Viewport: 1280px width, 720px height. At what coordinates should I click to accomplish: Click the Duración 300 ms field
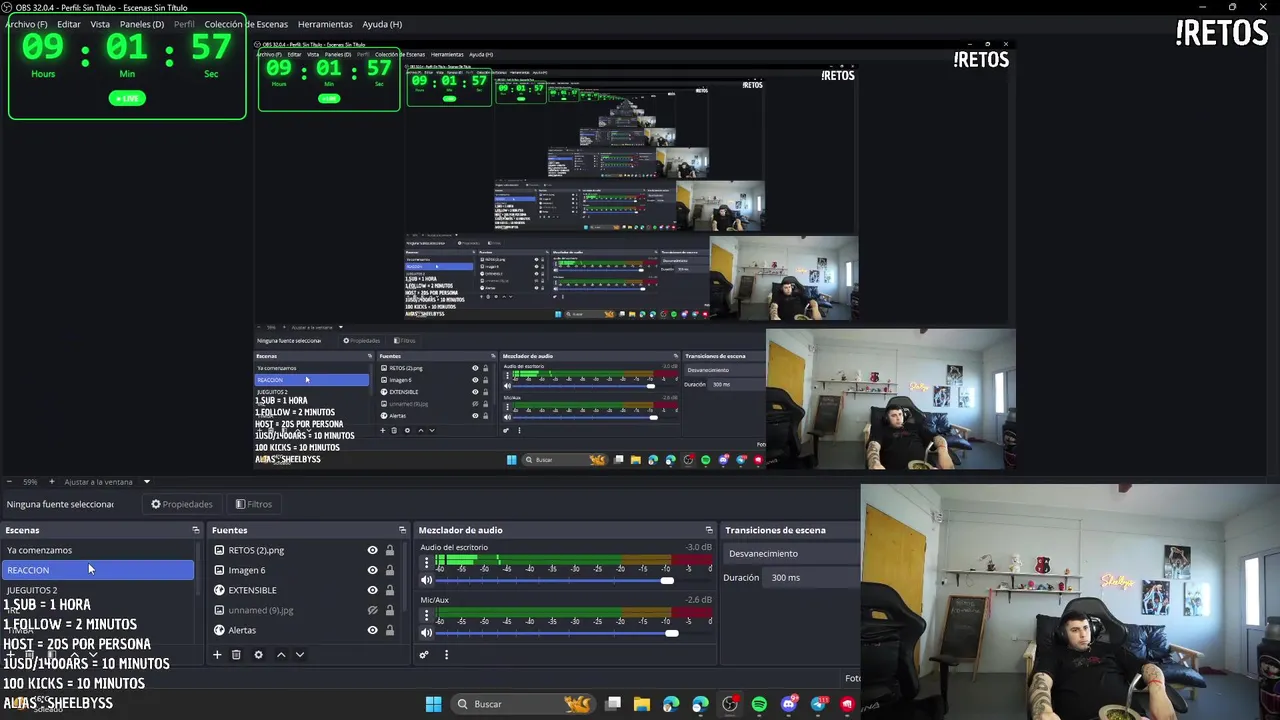point(813,577)
